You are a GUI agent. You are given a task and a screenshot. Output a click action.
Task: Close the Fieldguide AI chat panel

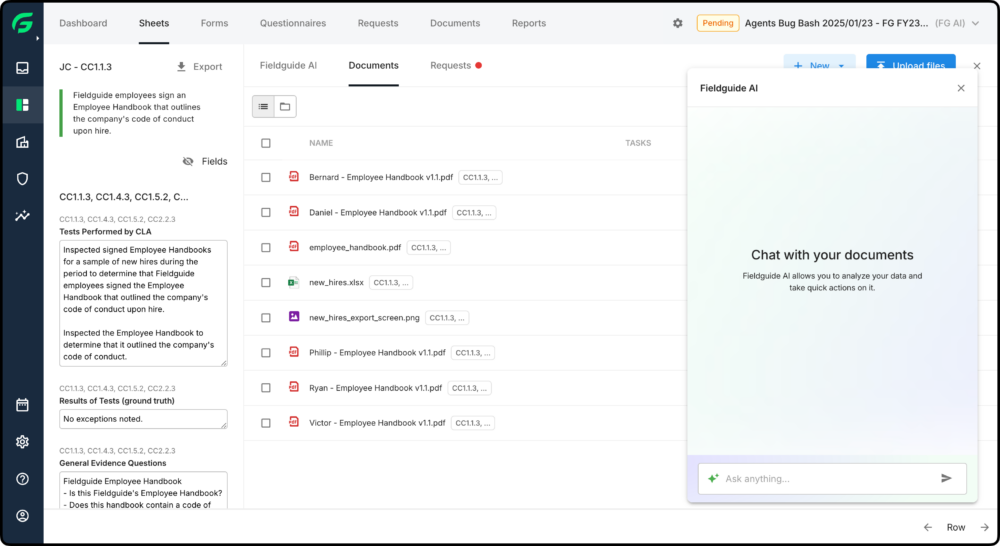click(961, 88)
